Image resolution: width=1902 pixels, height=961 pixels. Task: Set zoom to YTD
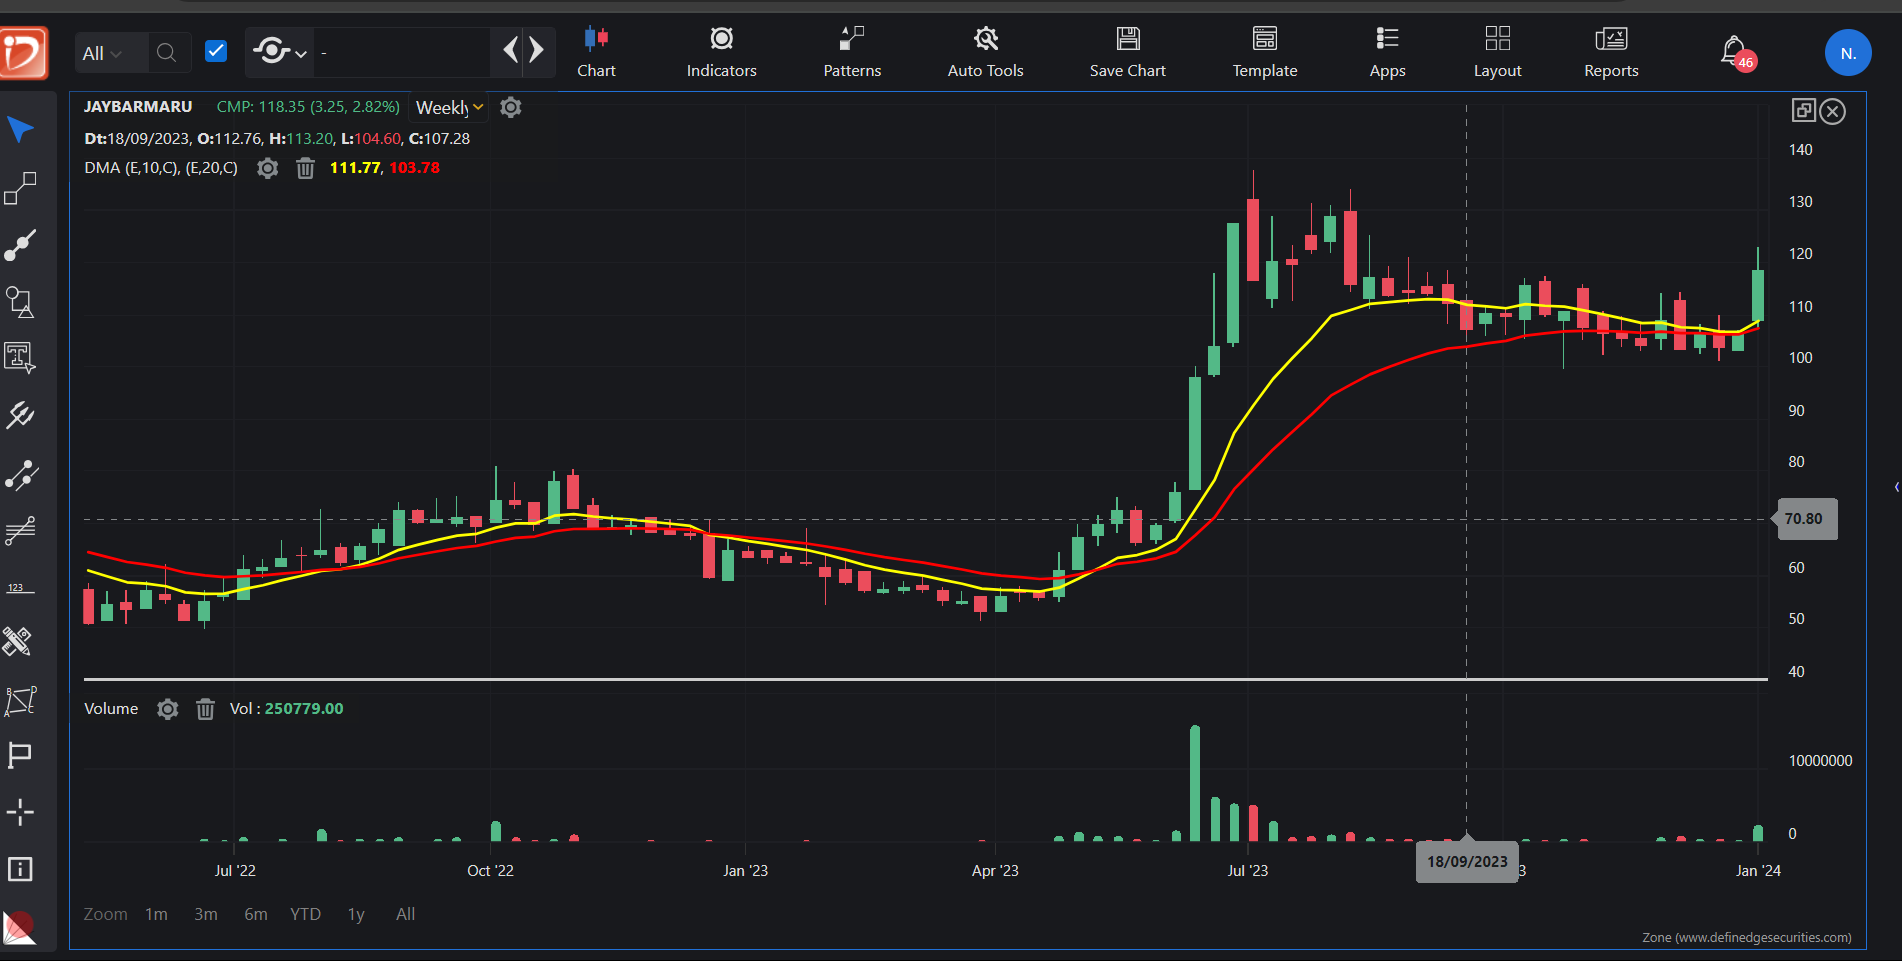pyautogui.click(x=305, y=914)
